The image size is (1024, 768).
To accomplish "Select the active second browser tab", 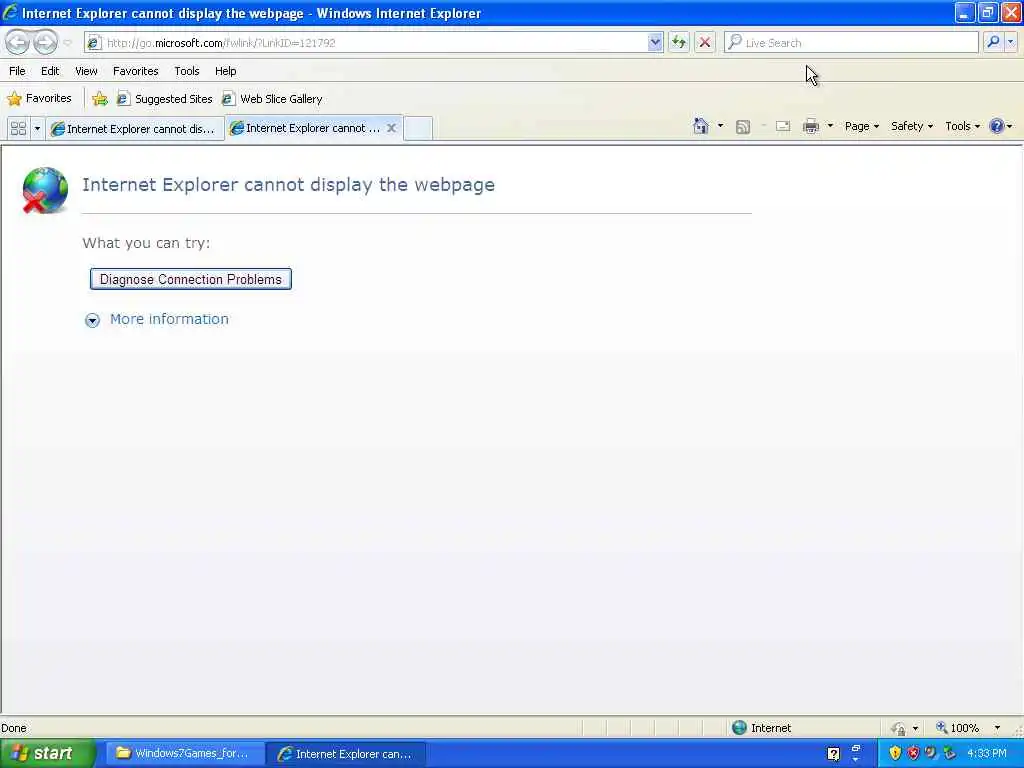I will (306, 128).
